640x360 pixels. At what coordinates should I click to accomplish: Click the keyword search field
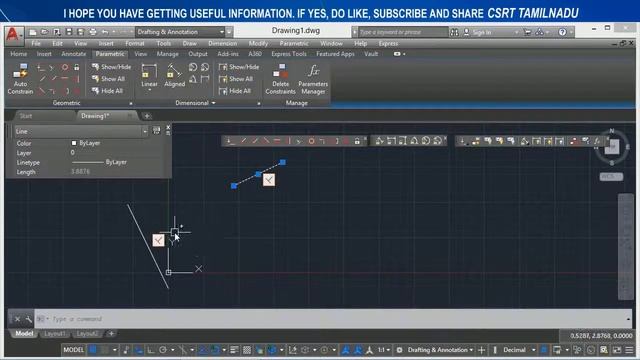point(402,32)
